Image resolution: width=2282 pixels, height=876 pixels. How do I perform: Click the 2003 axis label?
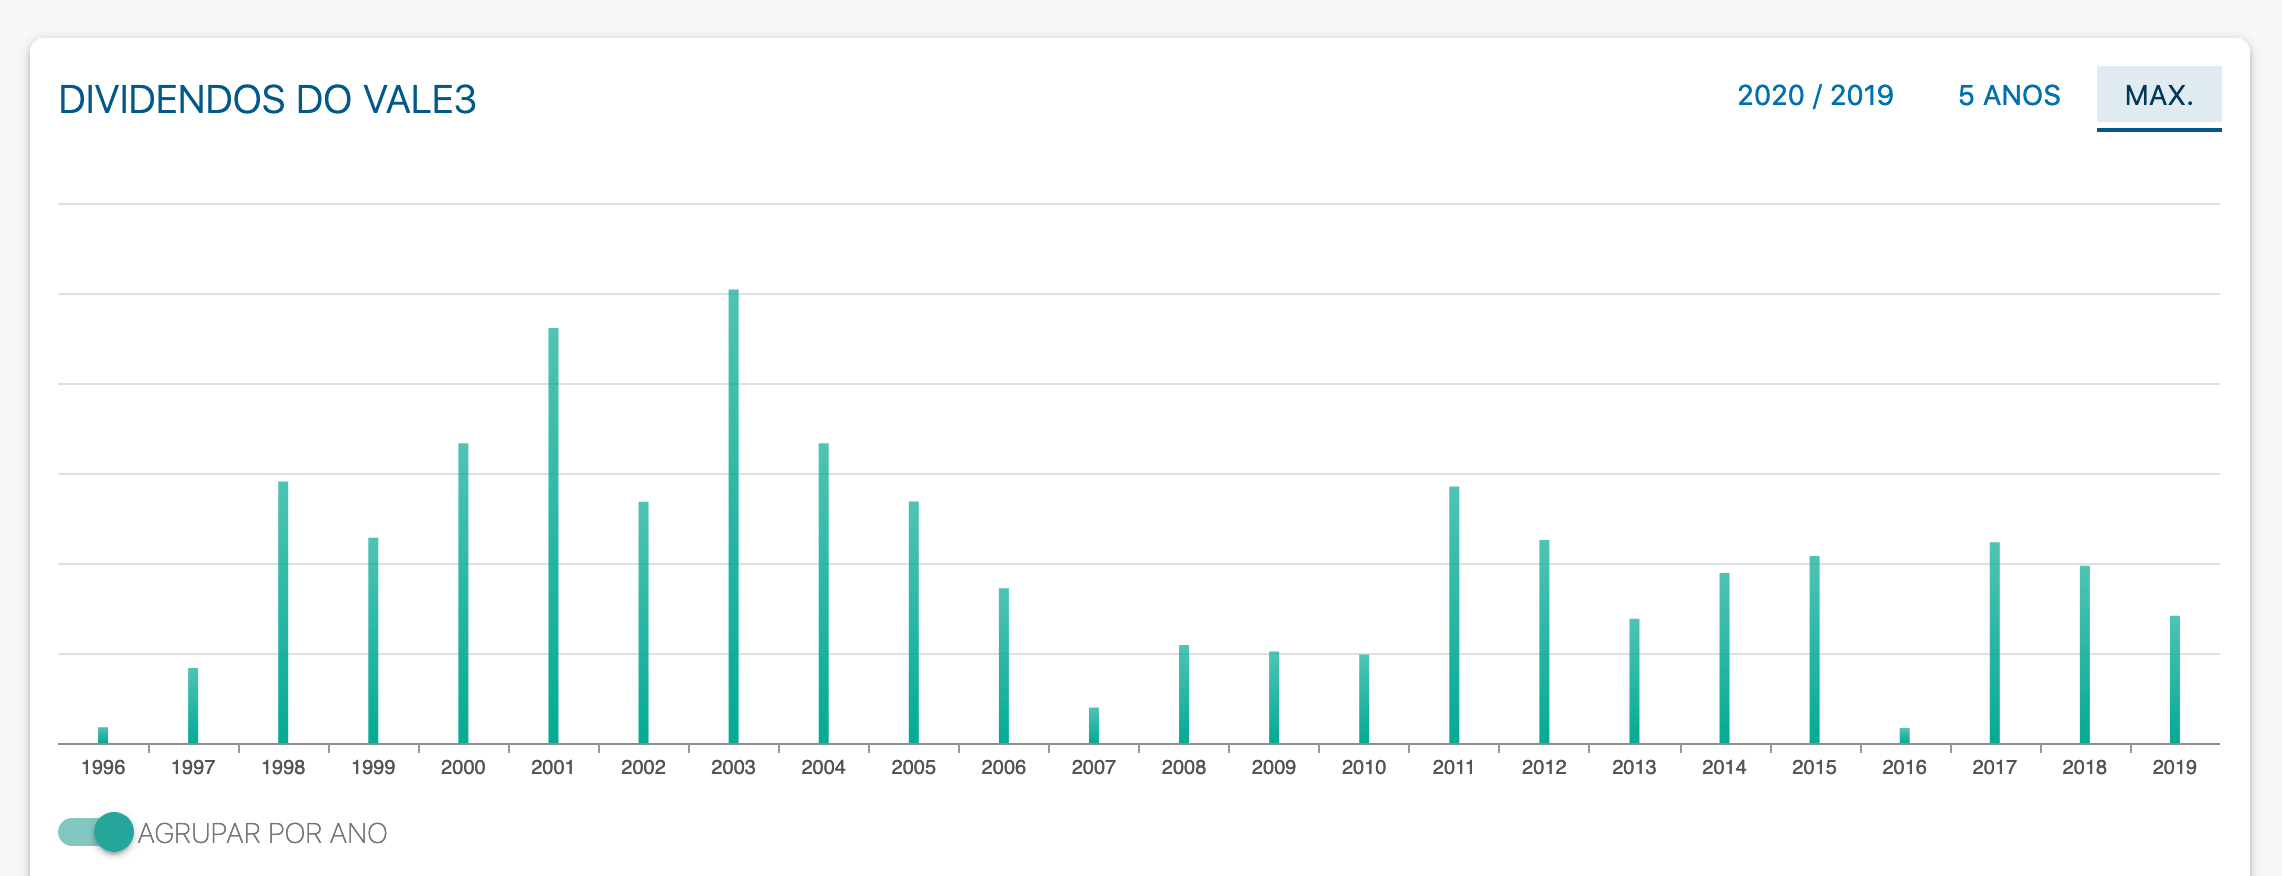[x=733, y=767]
